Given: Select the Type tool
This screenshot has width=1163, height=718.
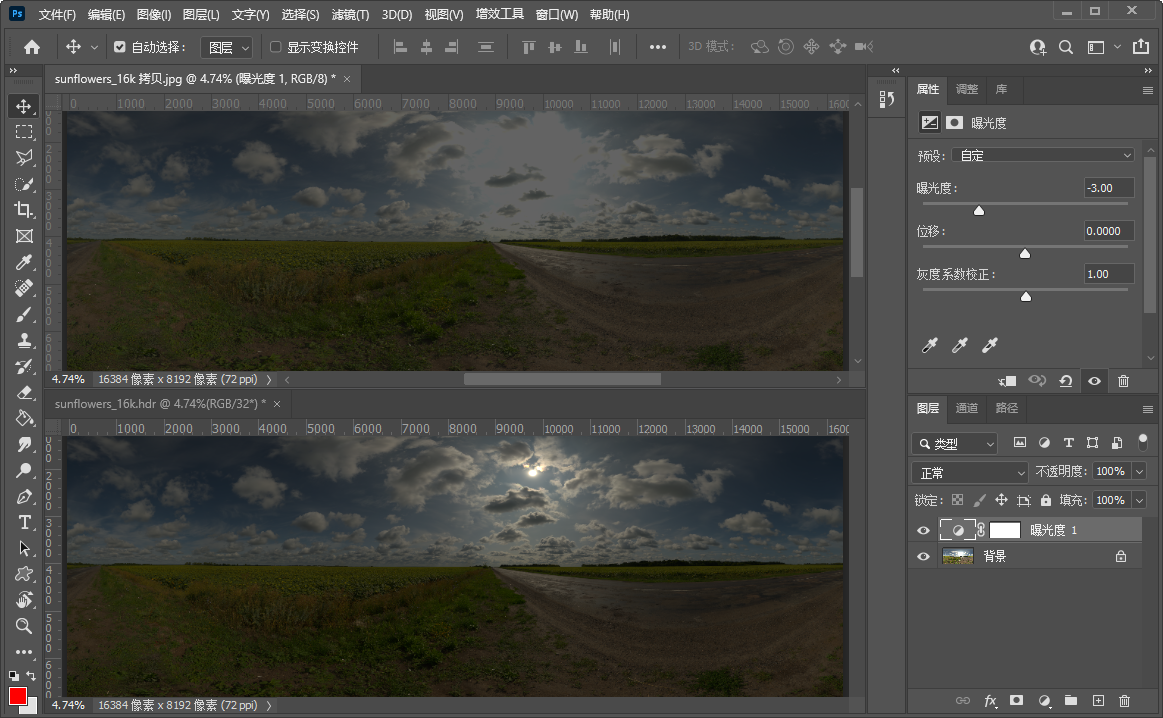Looking at the screenshot, I should [x=24, y=523].
